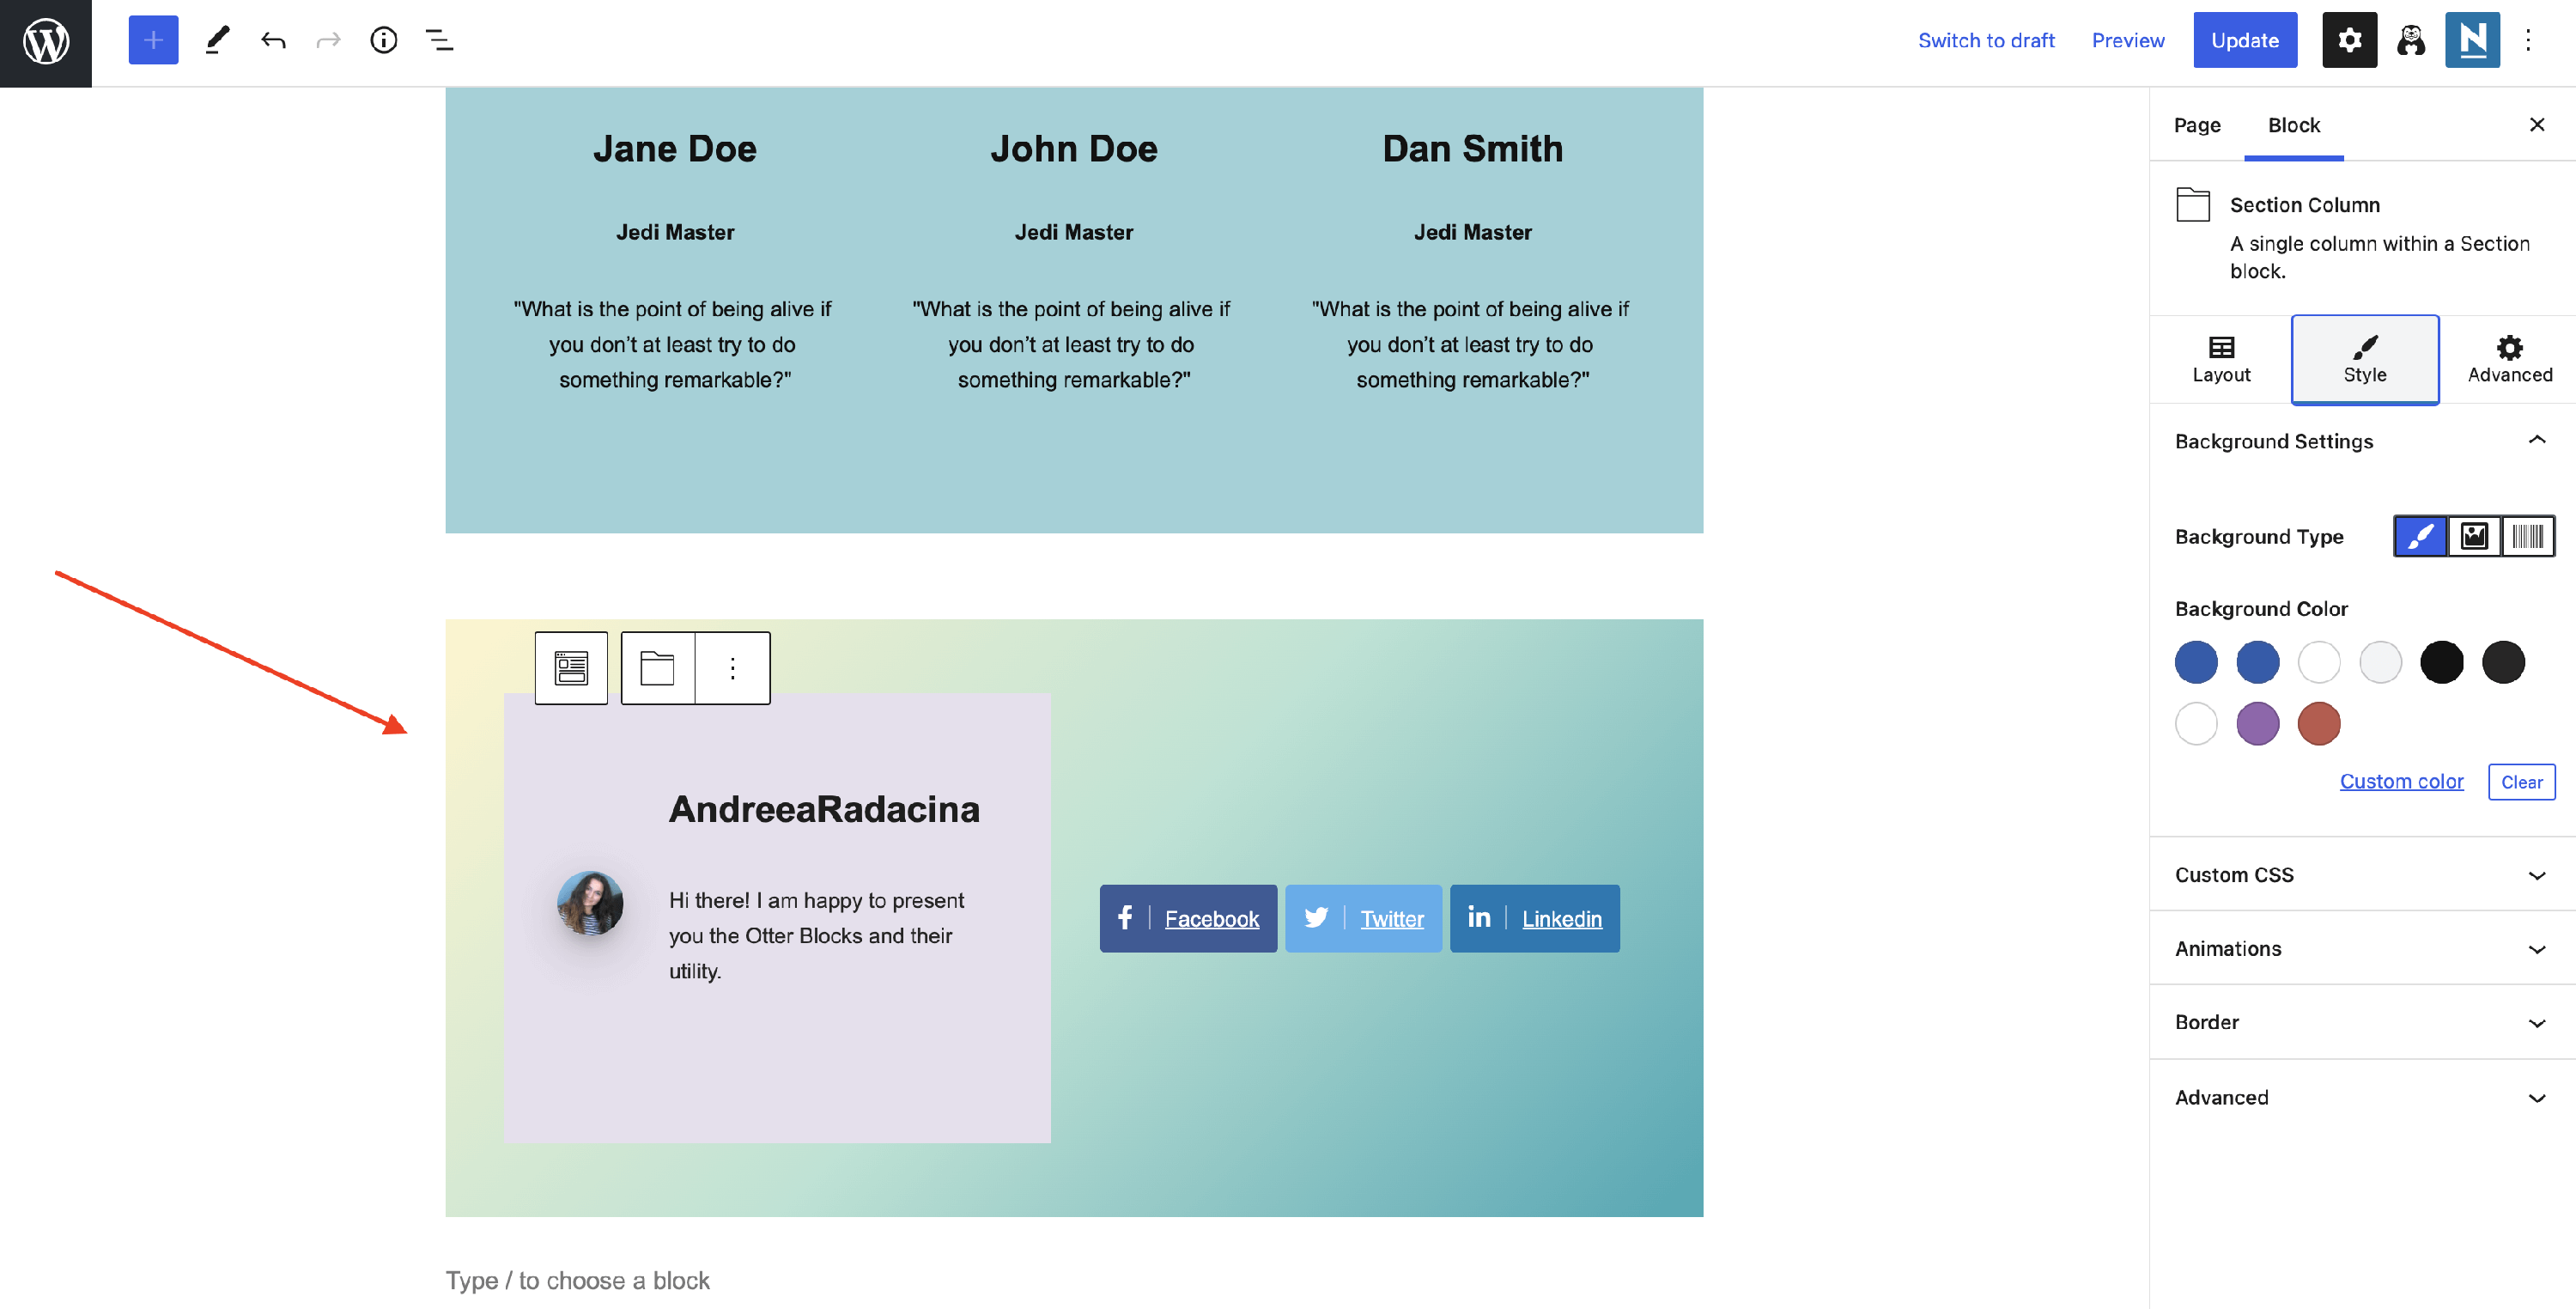This screenshot has height=1309, width=2576.
Task: Open the document details info icon
Action: [384, 41]
